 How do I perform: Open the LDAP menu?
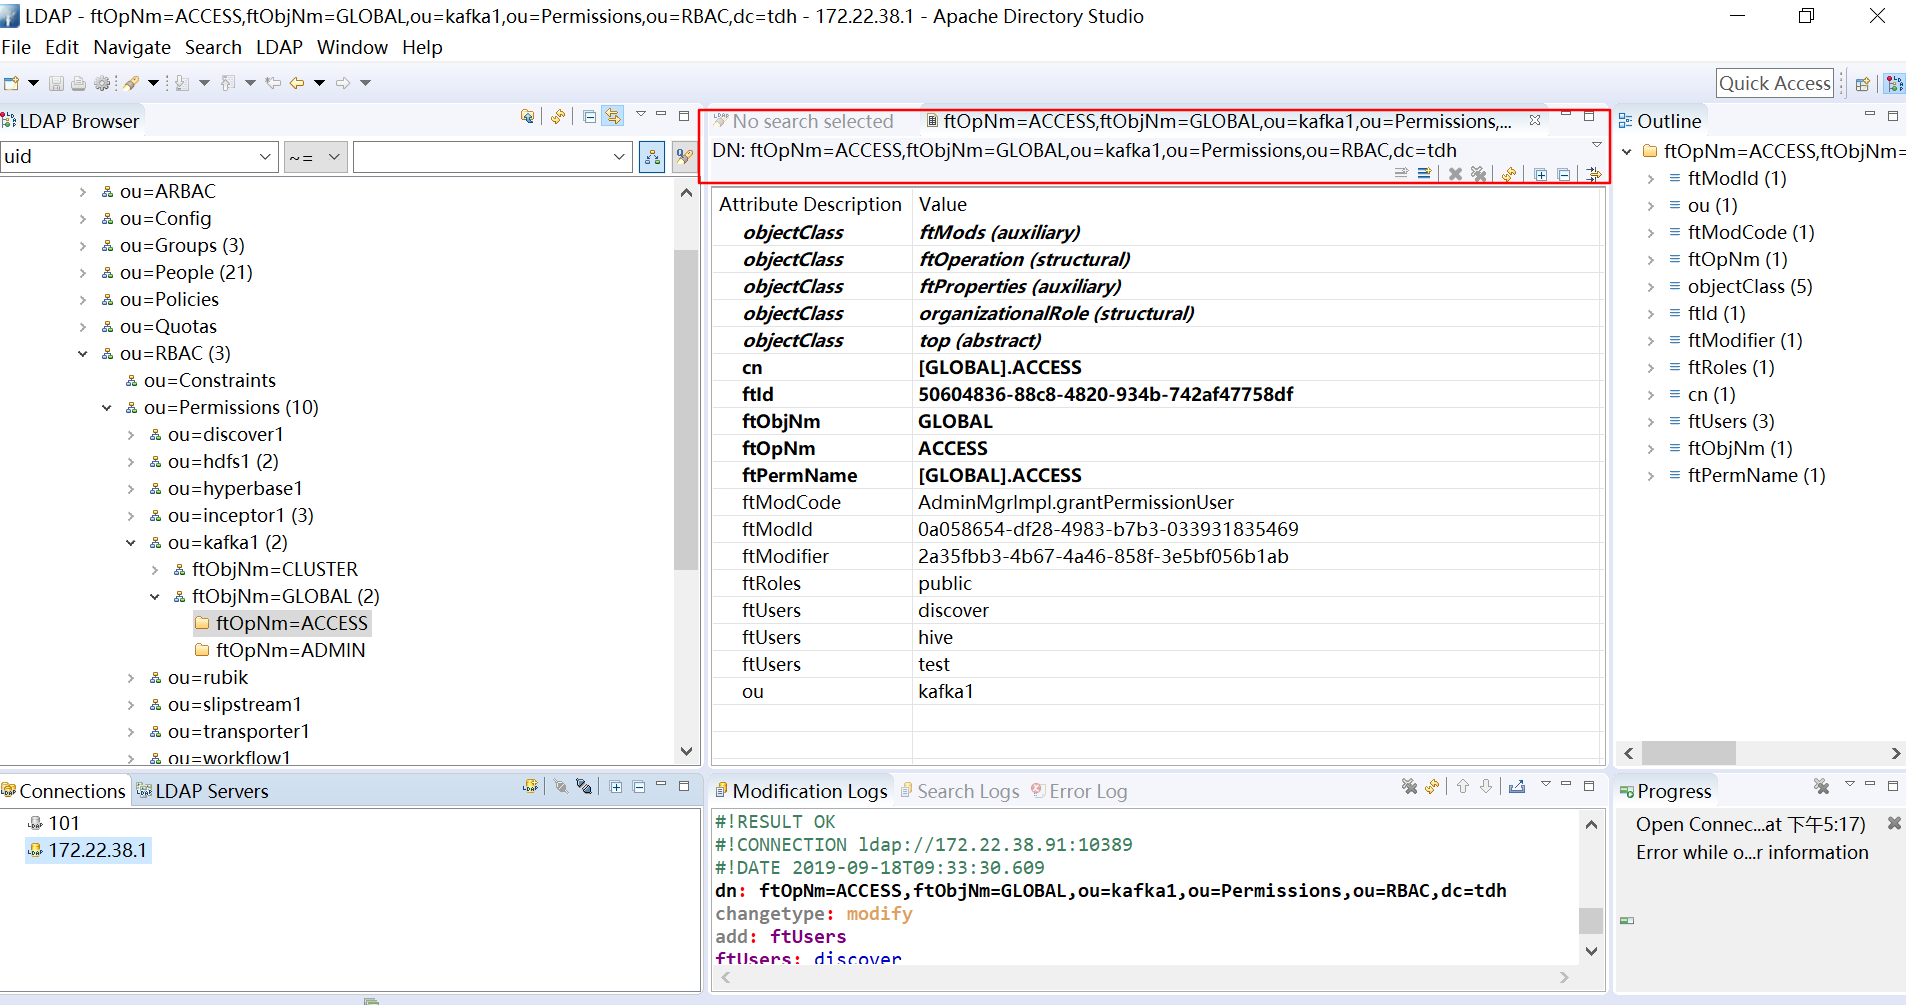pos(279,47)
